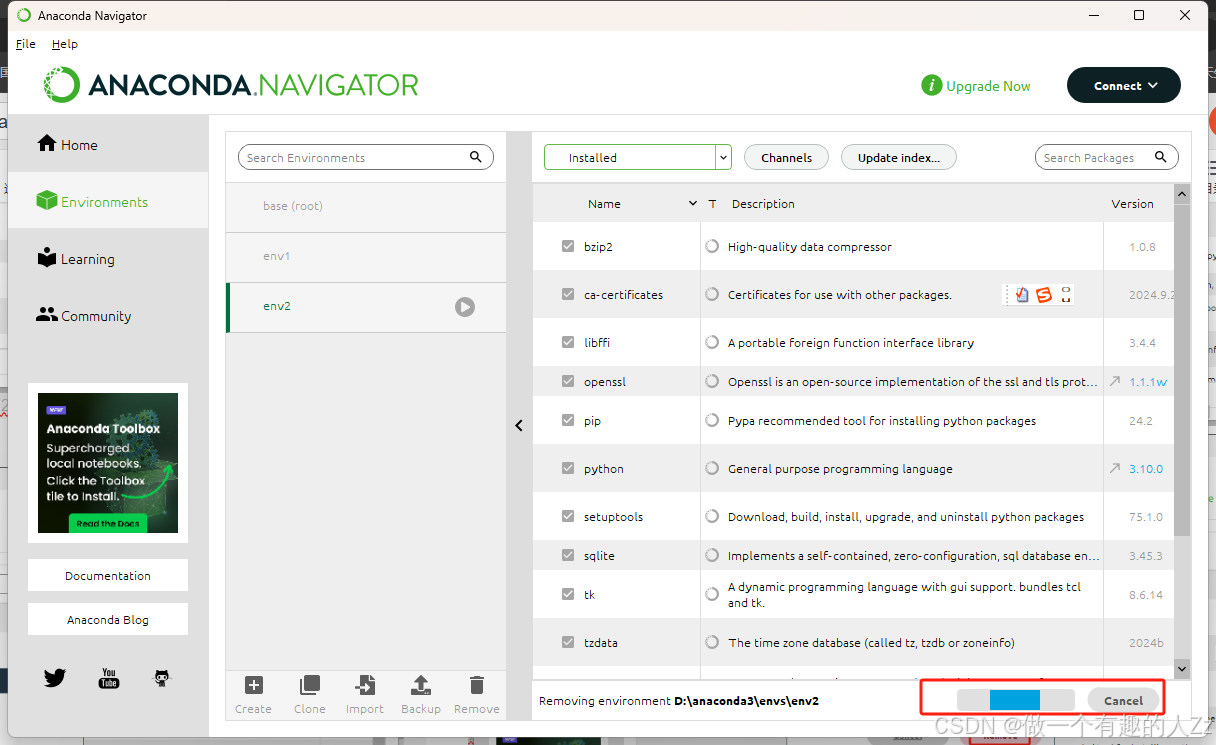Toggle the bzip2 package checkbox
Image resolution: width=1216 pixels, height=745 pixels.
tap(568, 246)
